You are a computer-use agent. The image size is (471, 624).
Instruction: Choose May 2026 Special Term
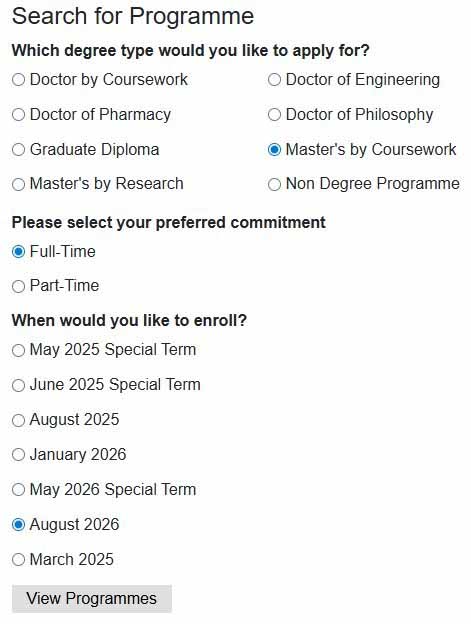[18, 490]
